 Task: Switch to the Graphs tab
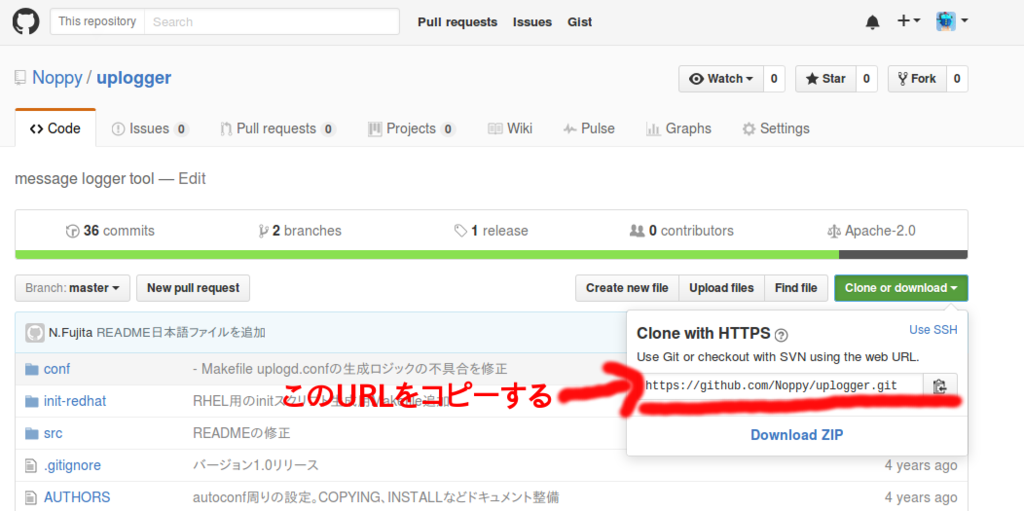[679, 129]
